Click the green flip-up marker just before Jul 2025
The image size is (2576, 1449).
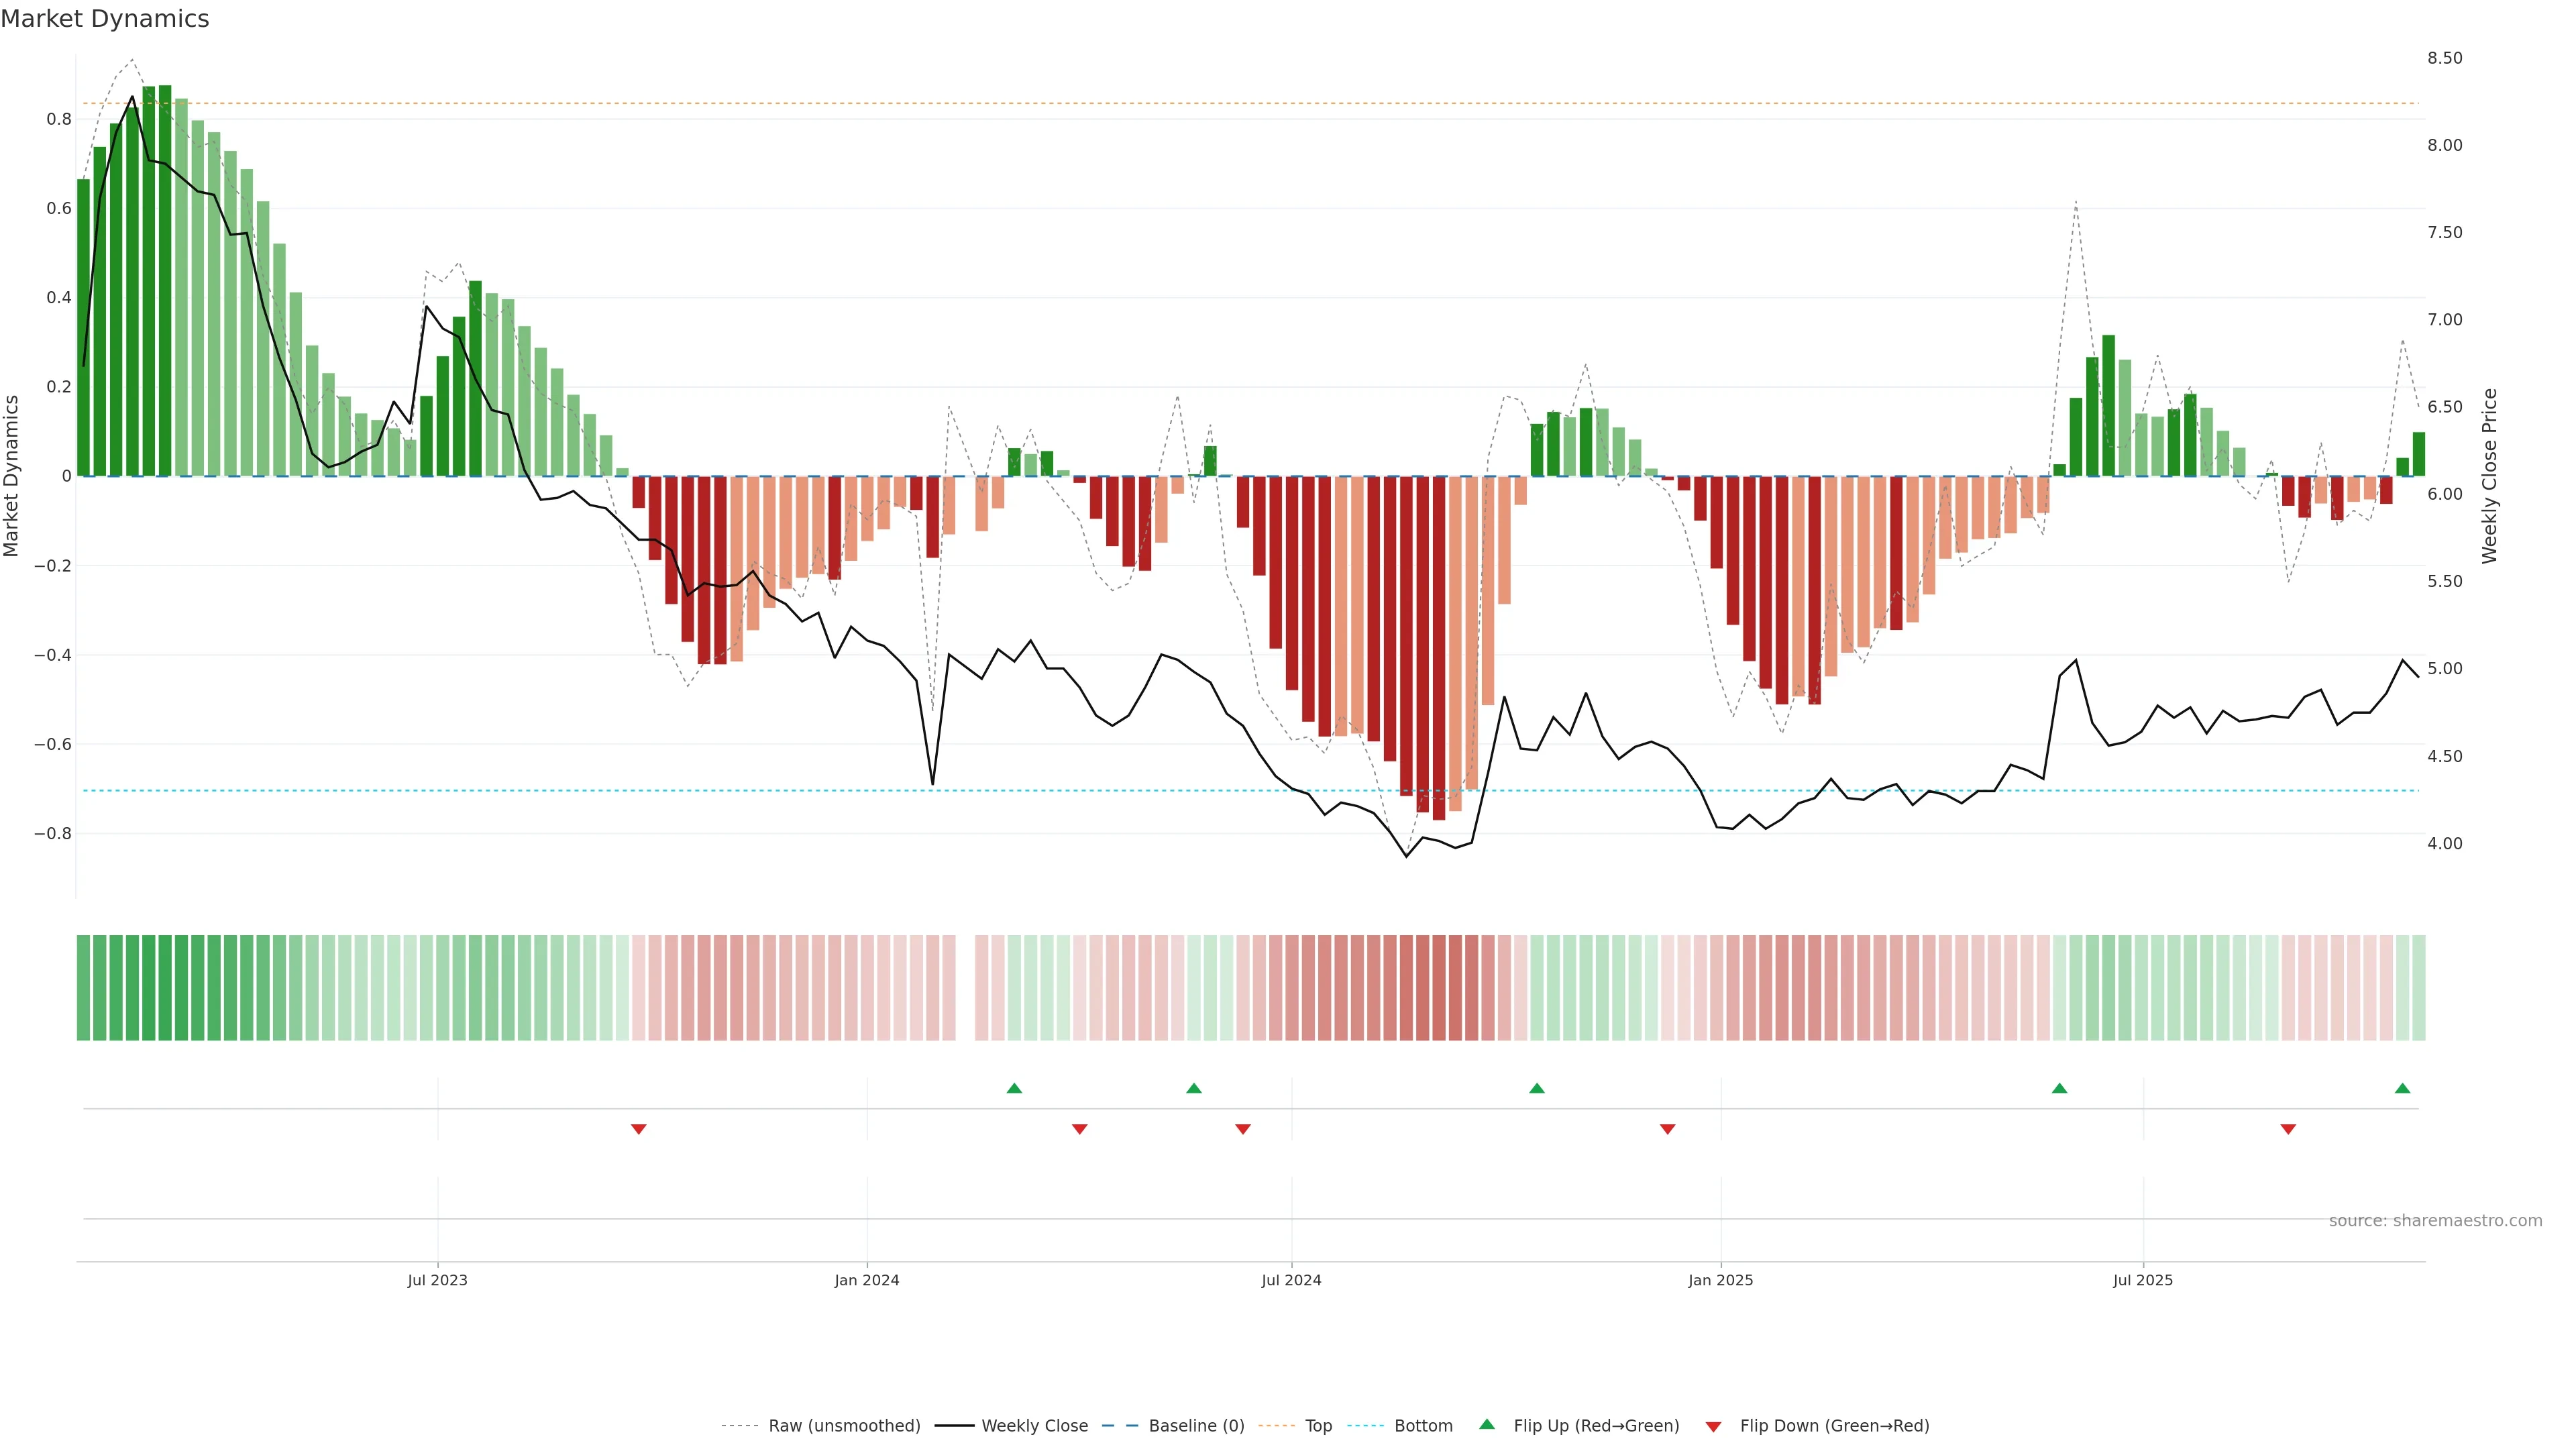(x=2059, y=1088)
